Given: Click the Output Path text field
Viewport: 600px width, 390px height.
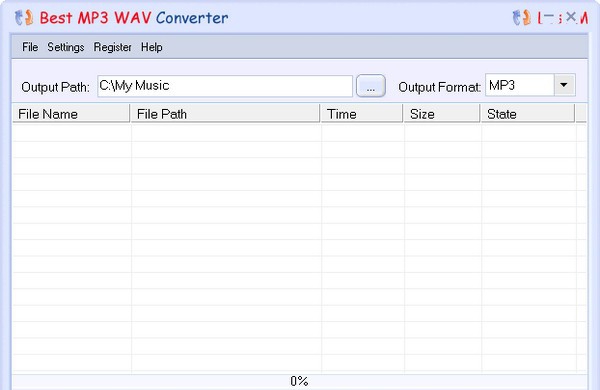Looking at the screenshot, I should [x=225, y=86].
